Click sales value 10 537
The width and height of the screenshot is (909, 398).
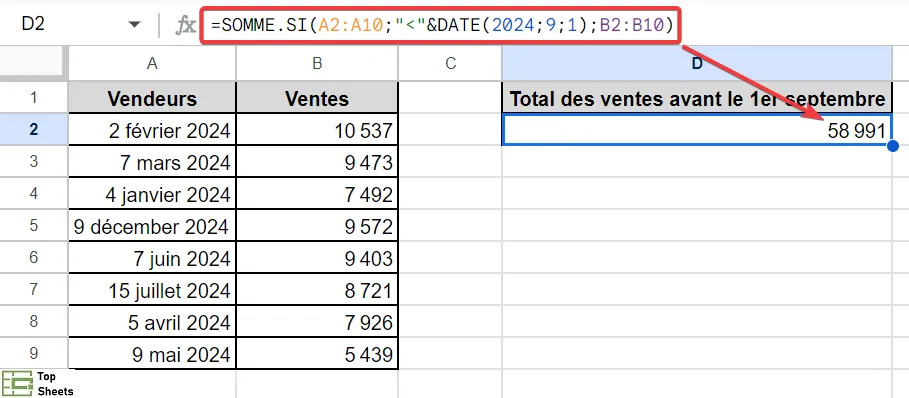click(317, 130)
